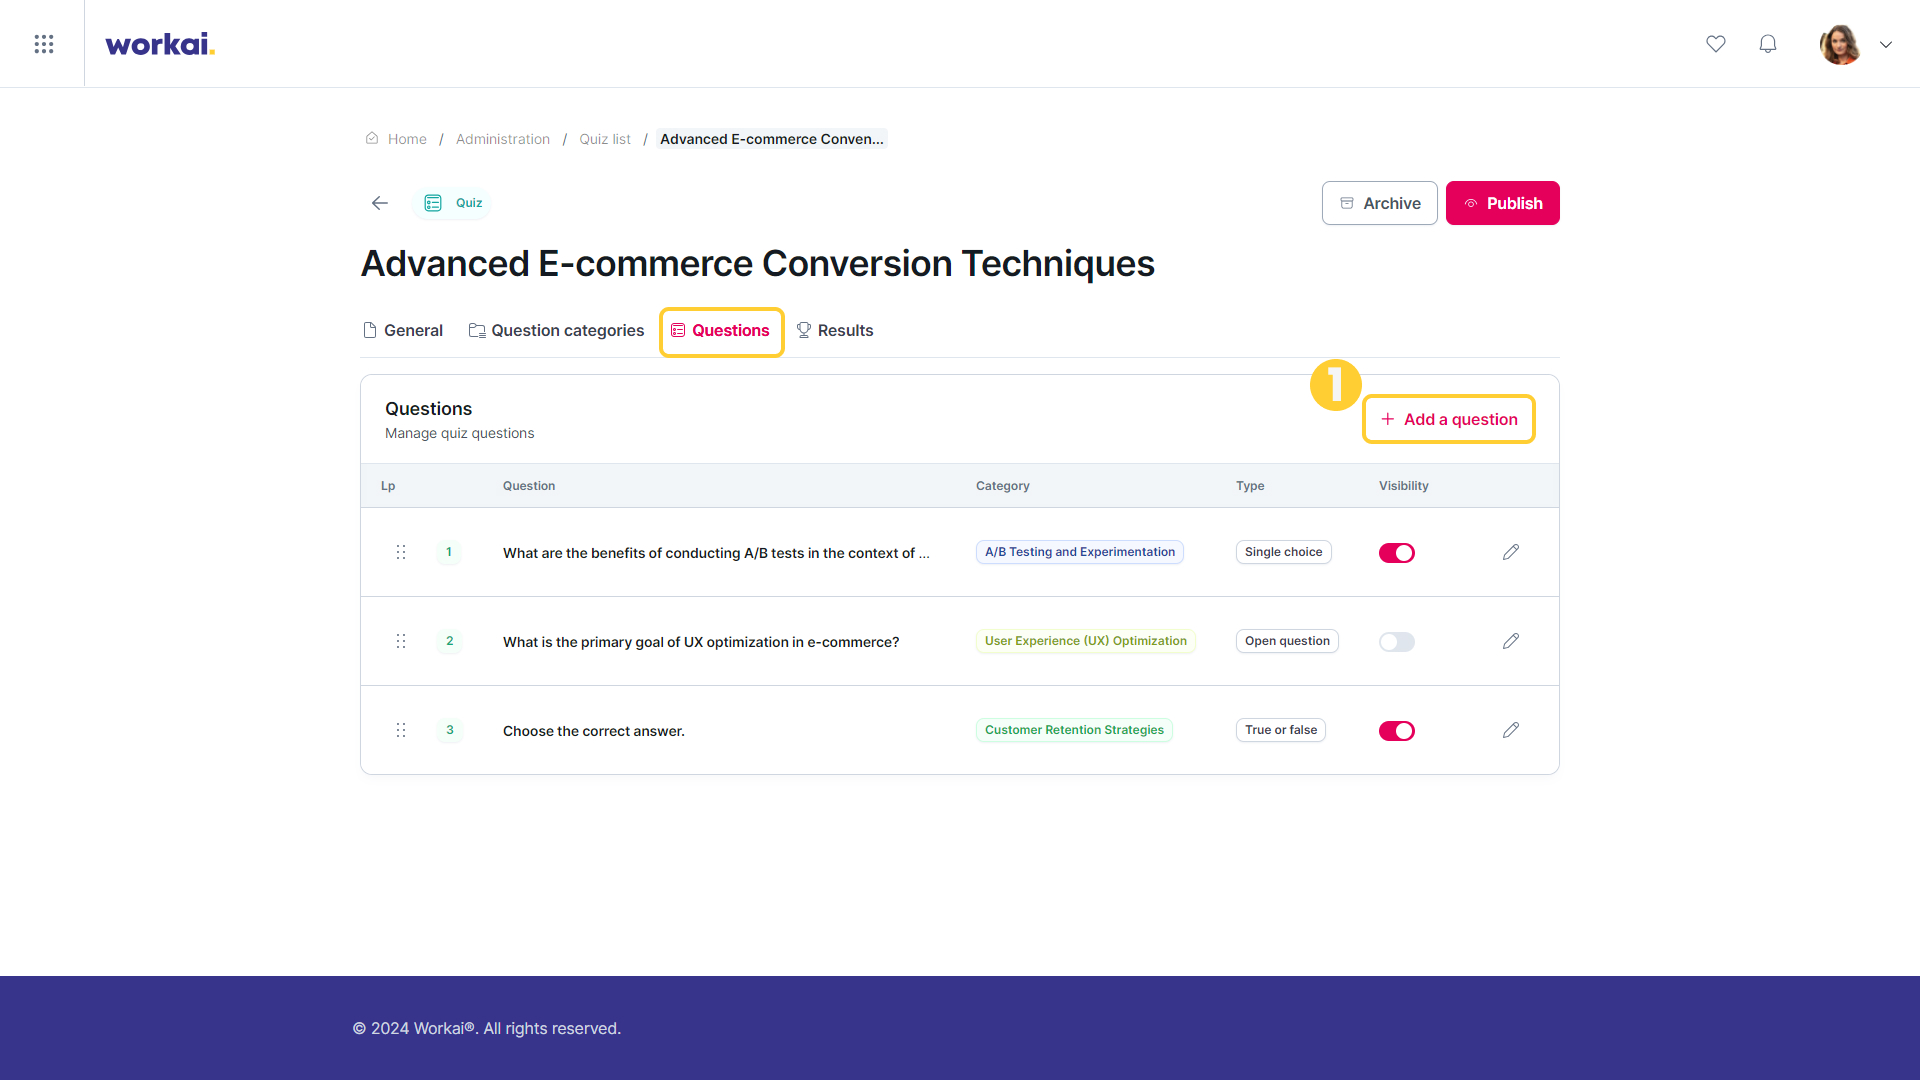Image resolution: width=1920 pixels, height=1080 pixels.
Task: Click 'Manage quiz questions' subtitle
Action: click(460, 433)
